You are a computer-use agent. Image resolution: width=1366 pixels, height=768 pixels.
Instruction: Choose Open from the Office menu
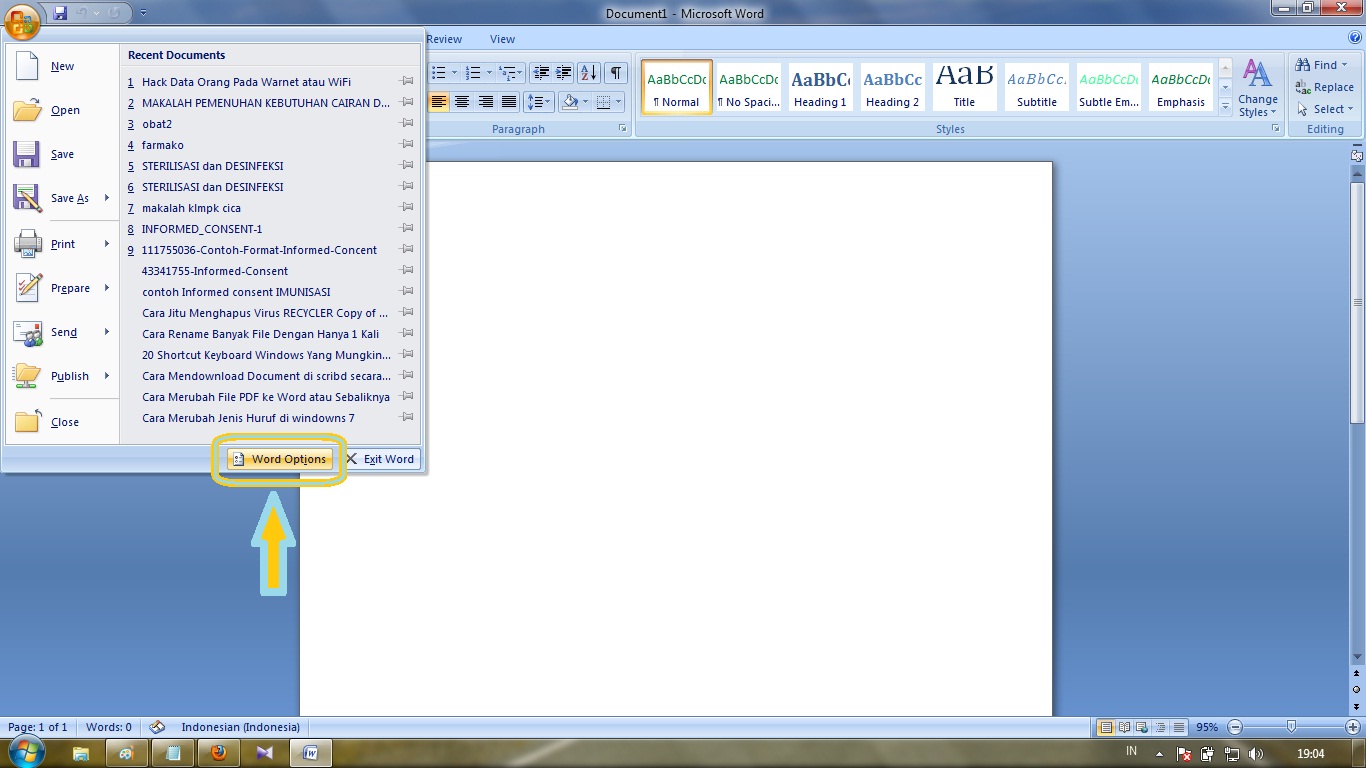click(x=61, y=110)
